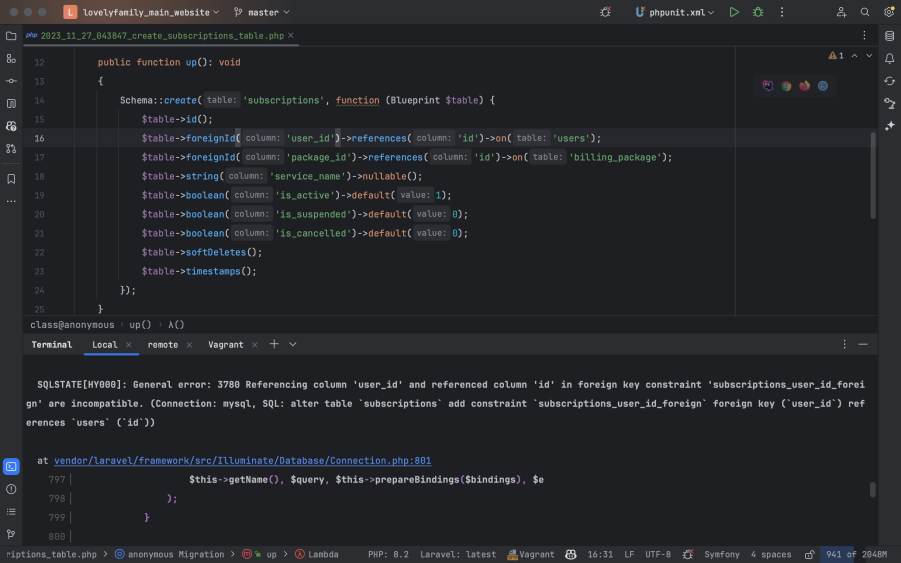
Task: Change 4 spaces indentation setting
Action: (771, 555)
